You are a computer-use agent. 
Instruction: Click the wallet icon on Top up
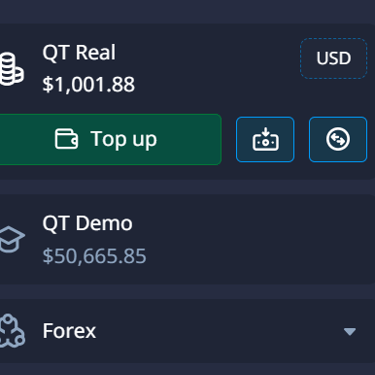[66, 139]
